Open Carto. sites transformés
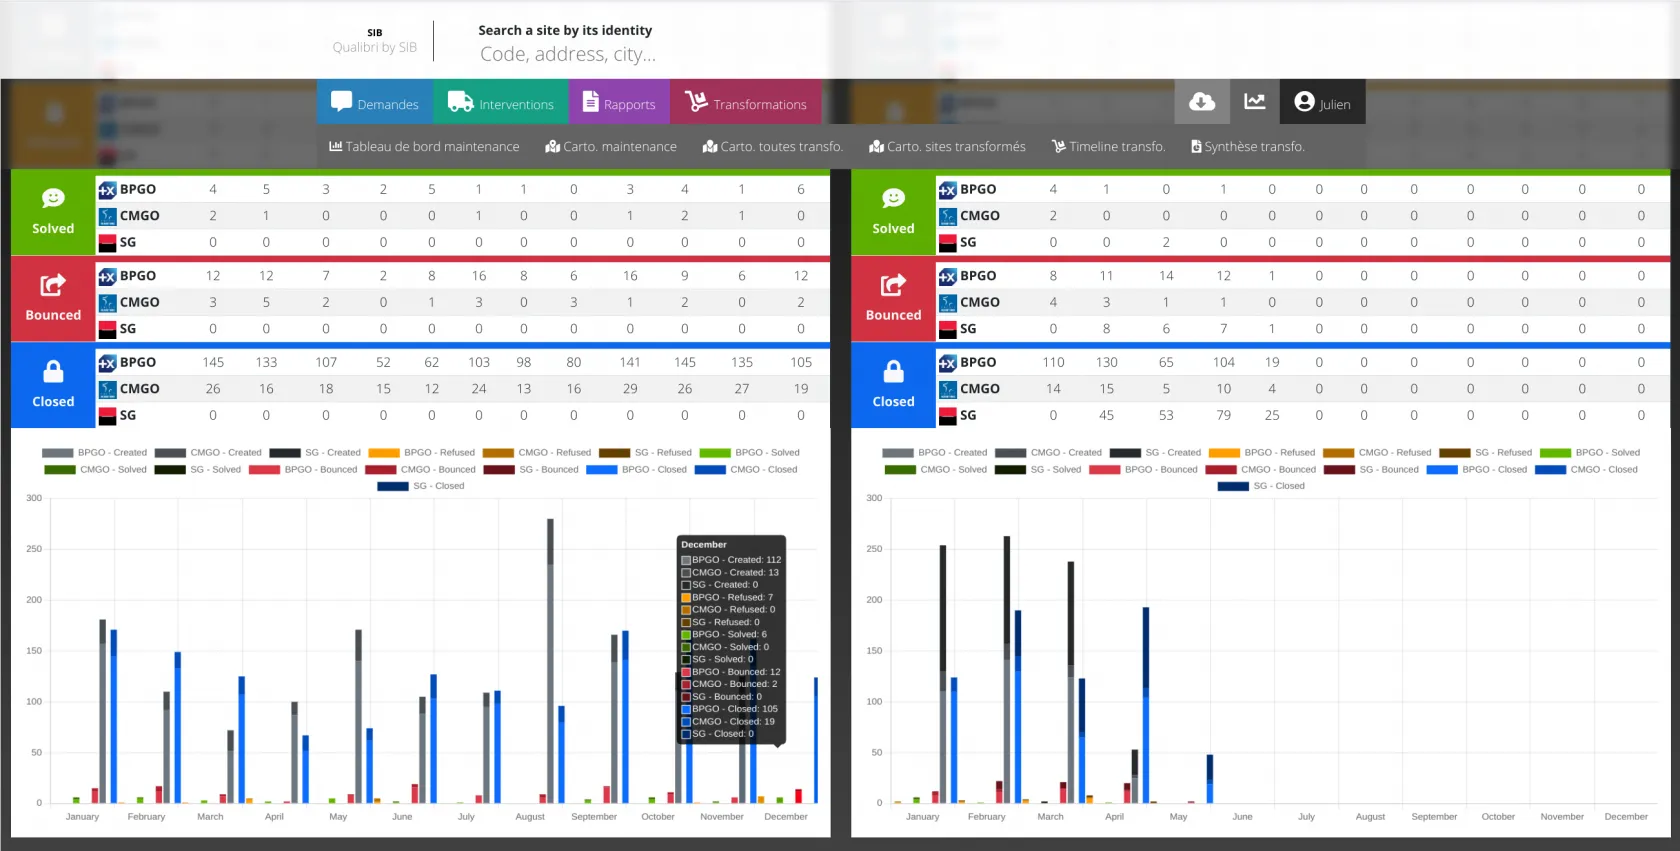This screenshot has width=1680, height=851. click(x=947, y=146)
